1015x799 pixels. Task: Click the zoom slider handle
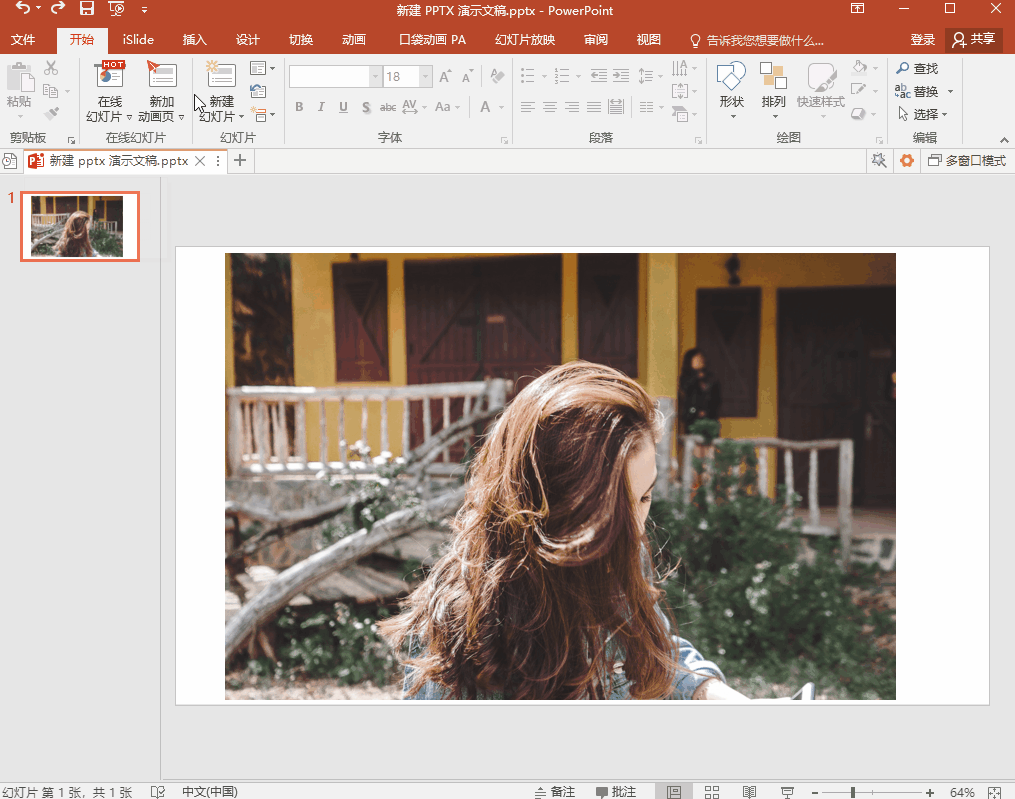852,792
